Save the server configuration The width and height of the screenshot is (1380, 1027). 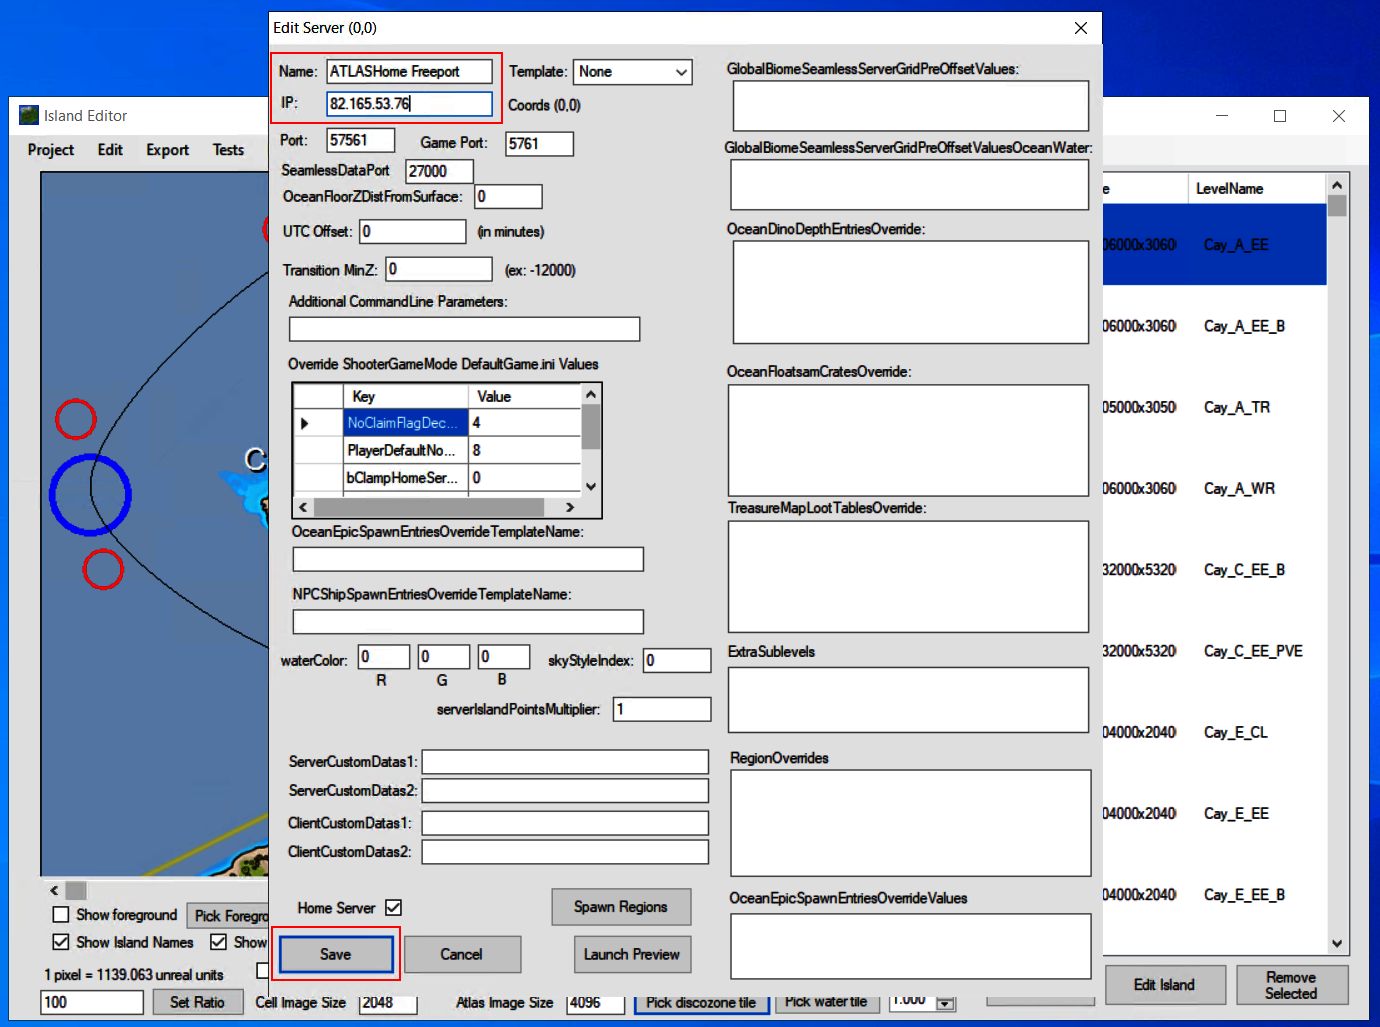pos(335,954)
